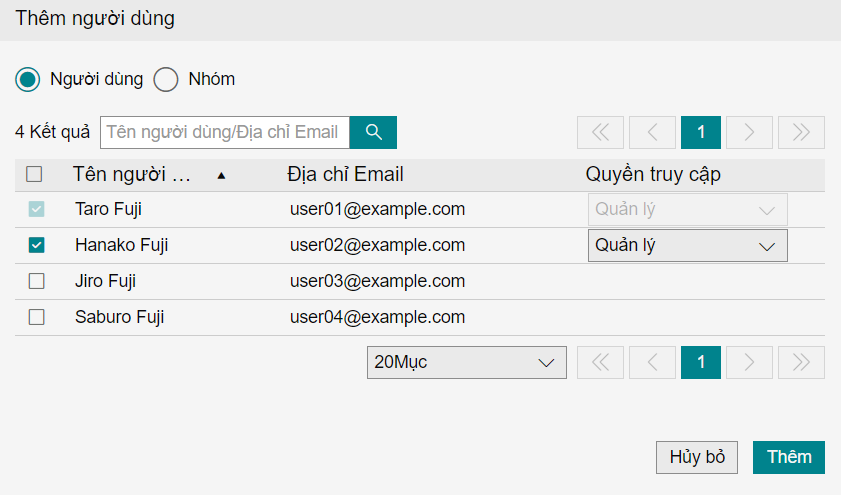Go to last page in bottom pagination
841x495 pixels.
point(801,362)
